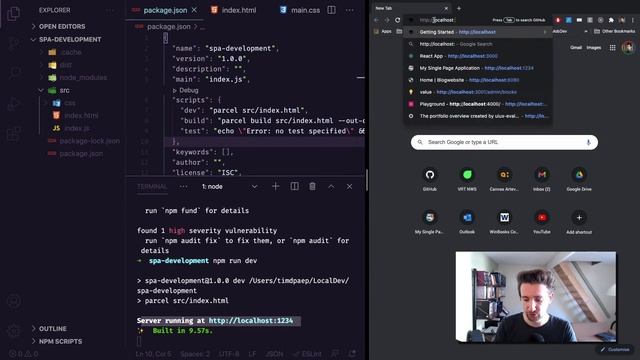This screenshot has width=640, height=360.
Task: Switch to the main.css editor tab
Action: (x=300, y=10)
